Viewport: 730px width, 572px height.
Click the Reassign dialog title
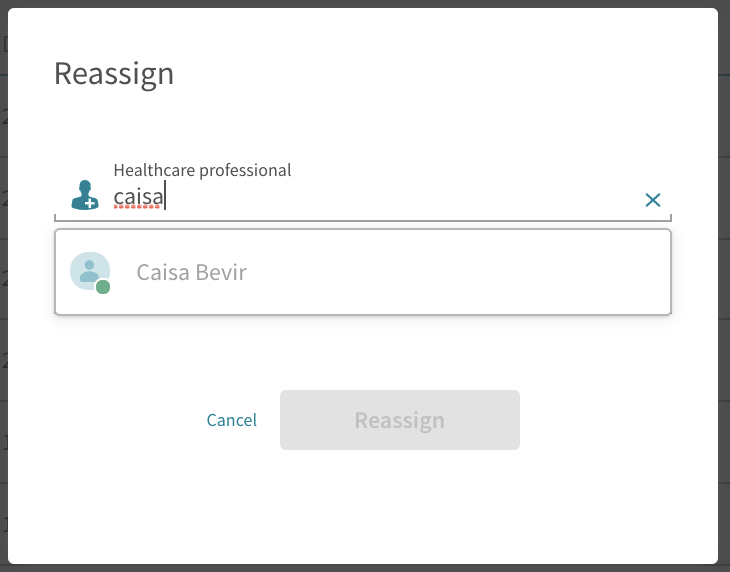point(114,74)
